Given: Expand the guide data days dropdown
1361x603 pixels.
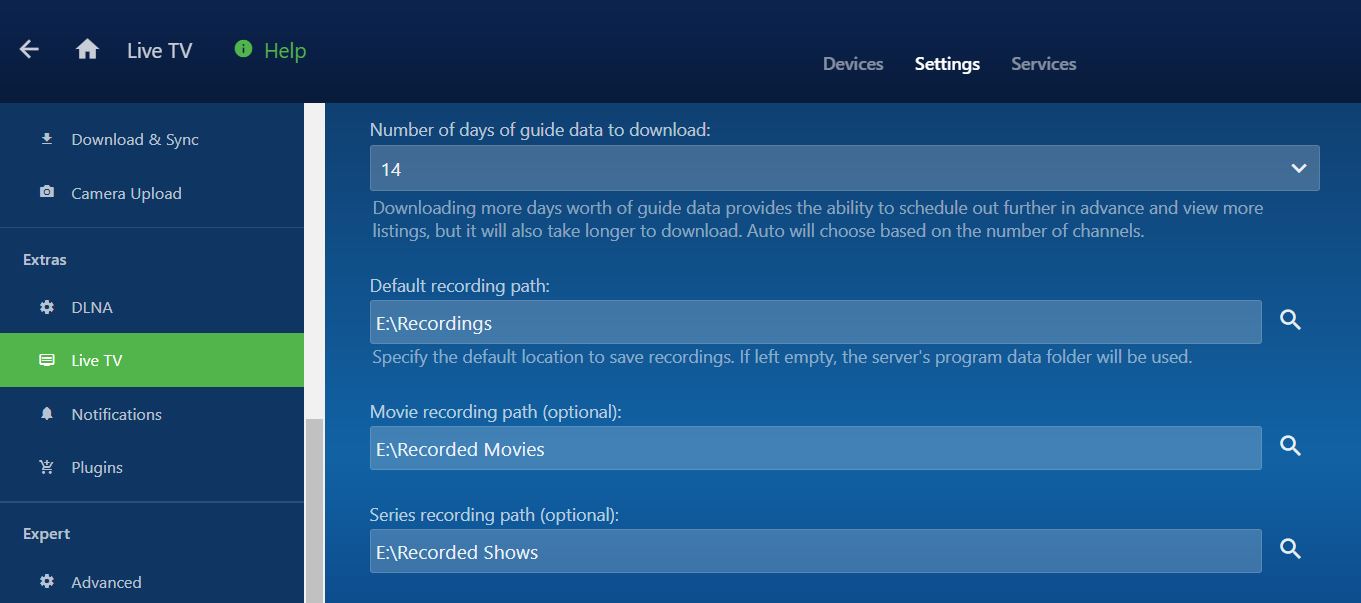Looking at the screenshot, I should click(1298, 168).
